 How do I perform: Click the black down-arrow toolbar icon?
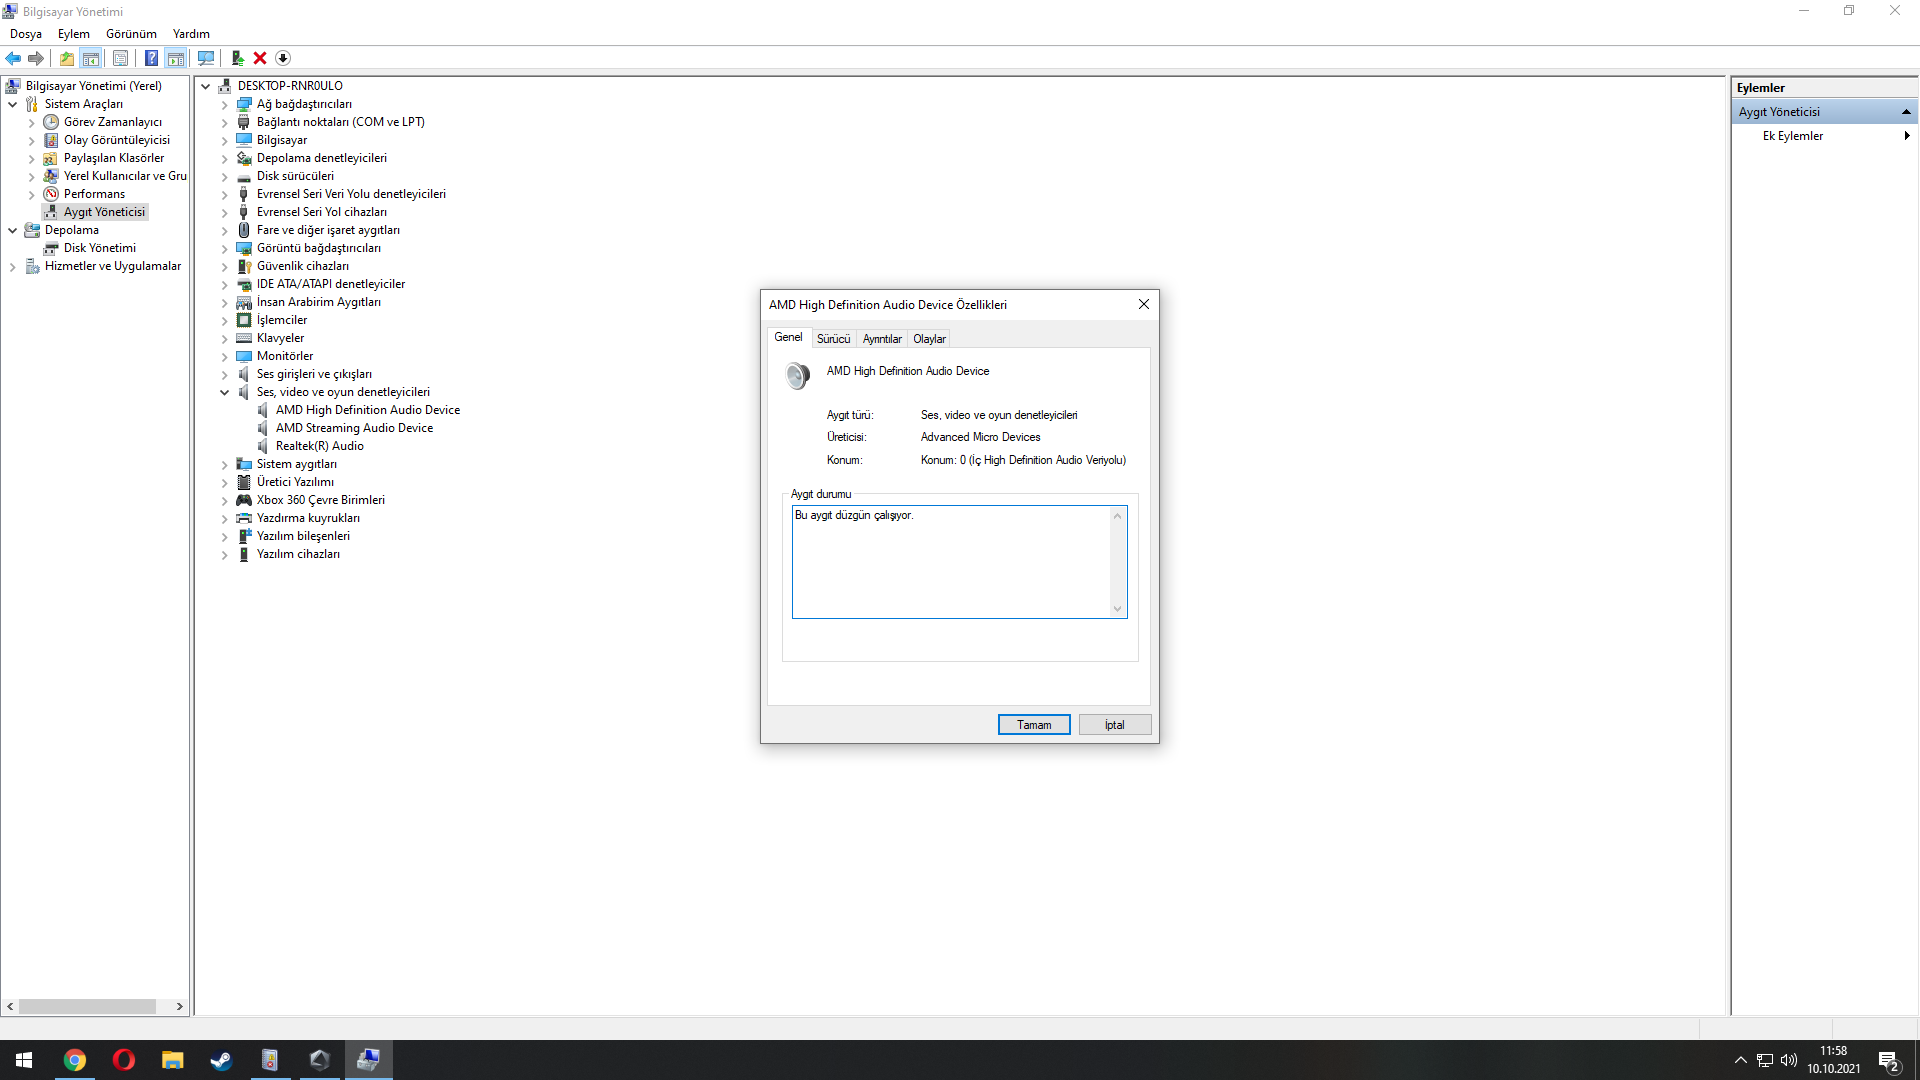click(283, 58)
